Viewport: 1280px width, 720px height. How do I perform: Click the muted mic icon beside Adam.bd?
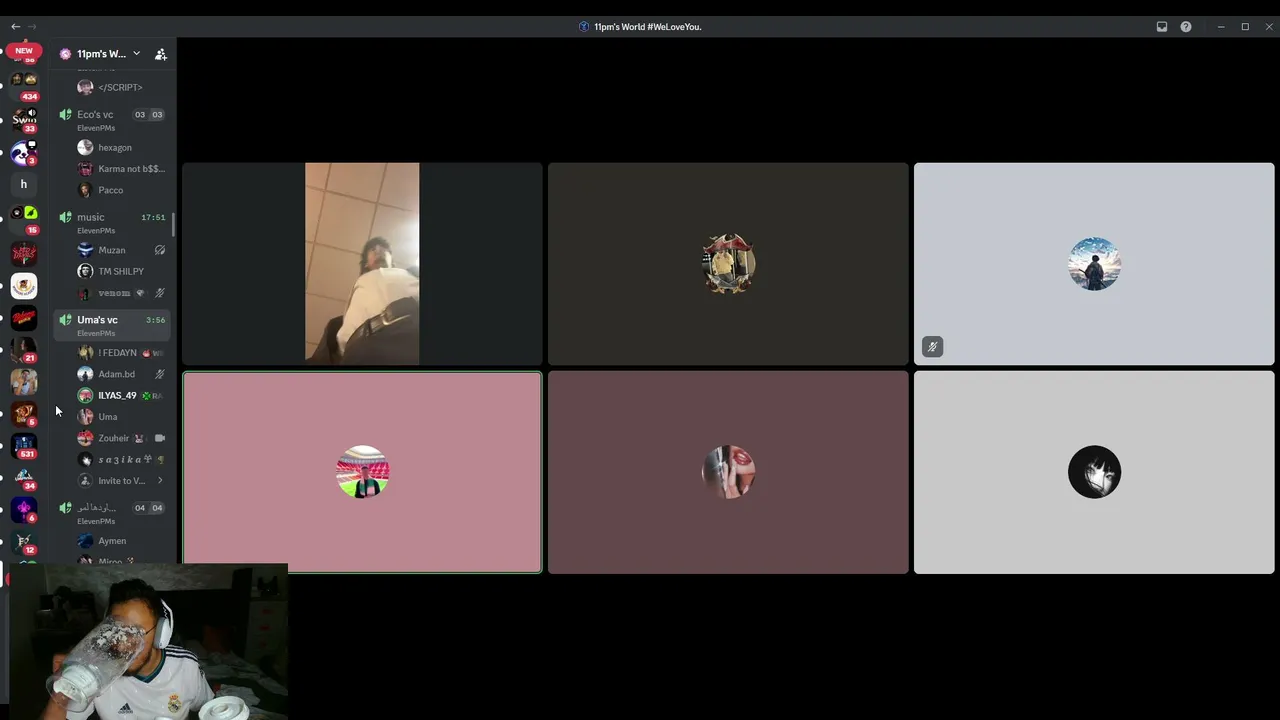click(160, 374)
